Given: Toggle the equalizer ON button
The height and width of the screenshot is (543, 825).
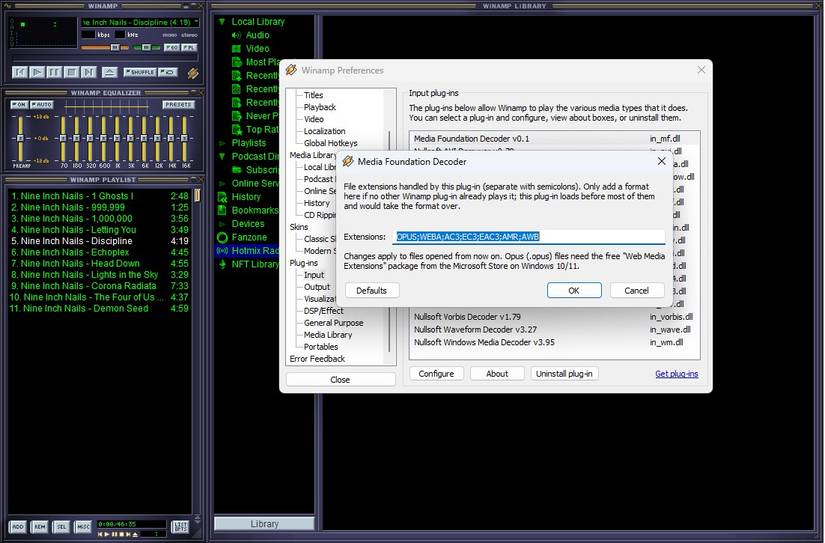Looking at the screenshot, I should [x=19, y=105].
